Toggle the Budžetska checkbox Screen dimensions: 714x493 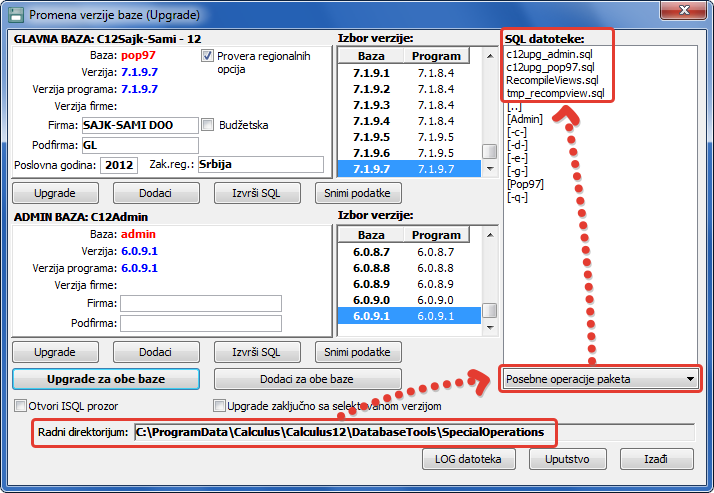click(x=208, y=125)
